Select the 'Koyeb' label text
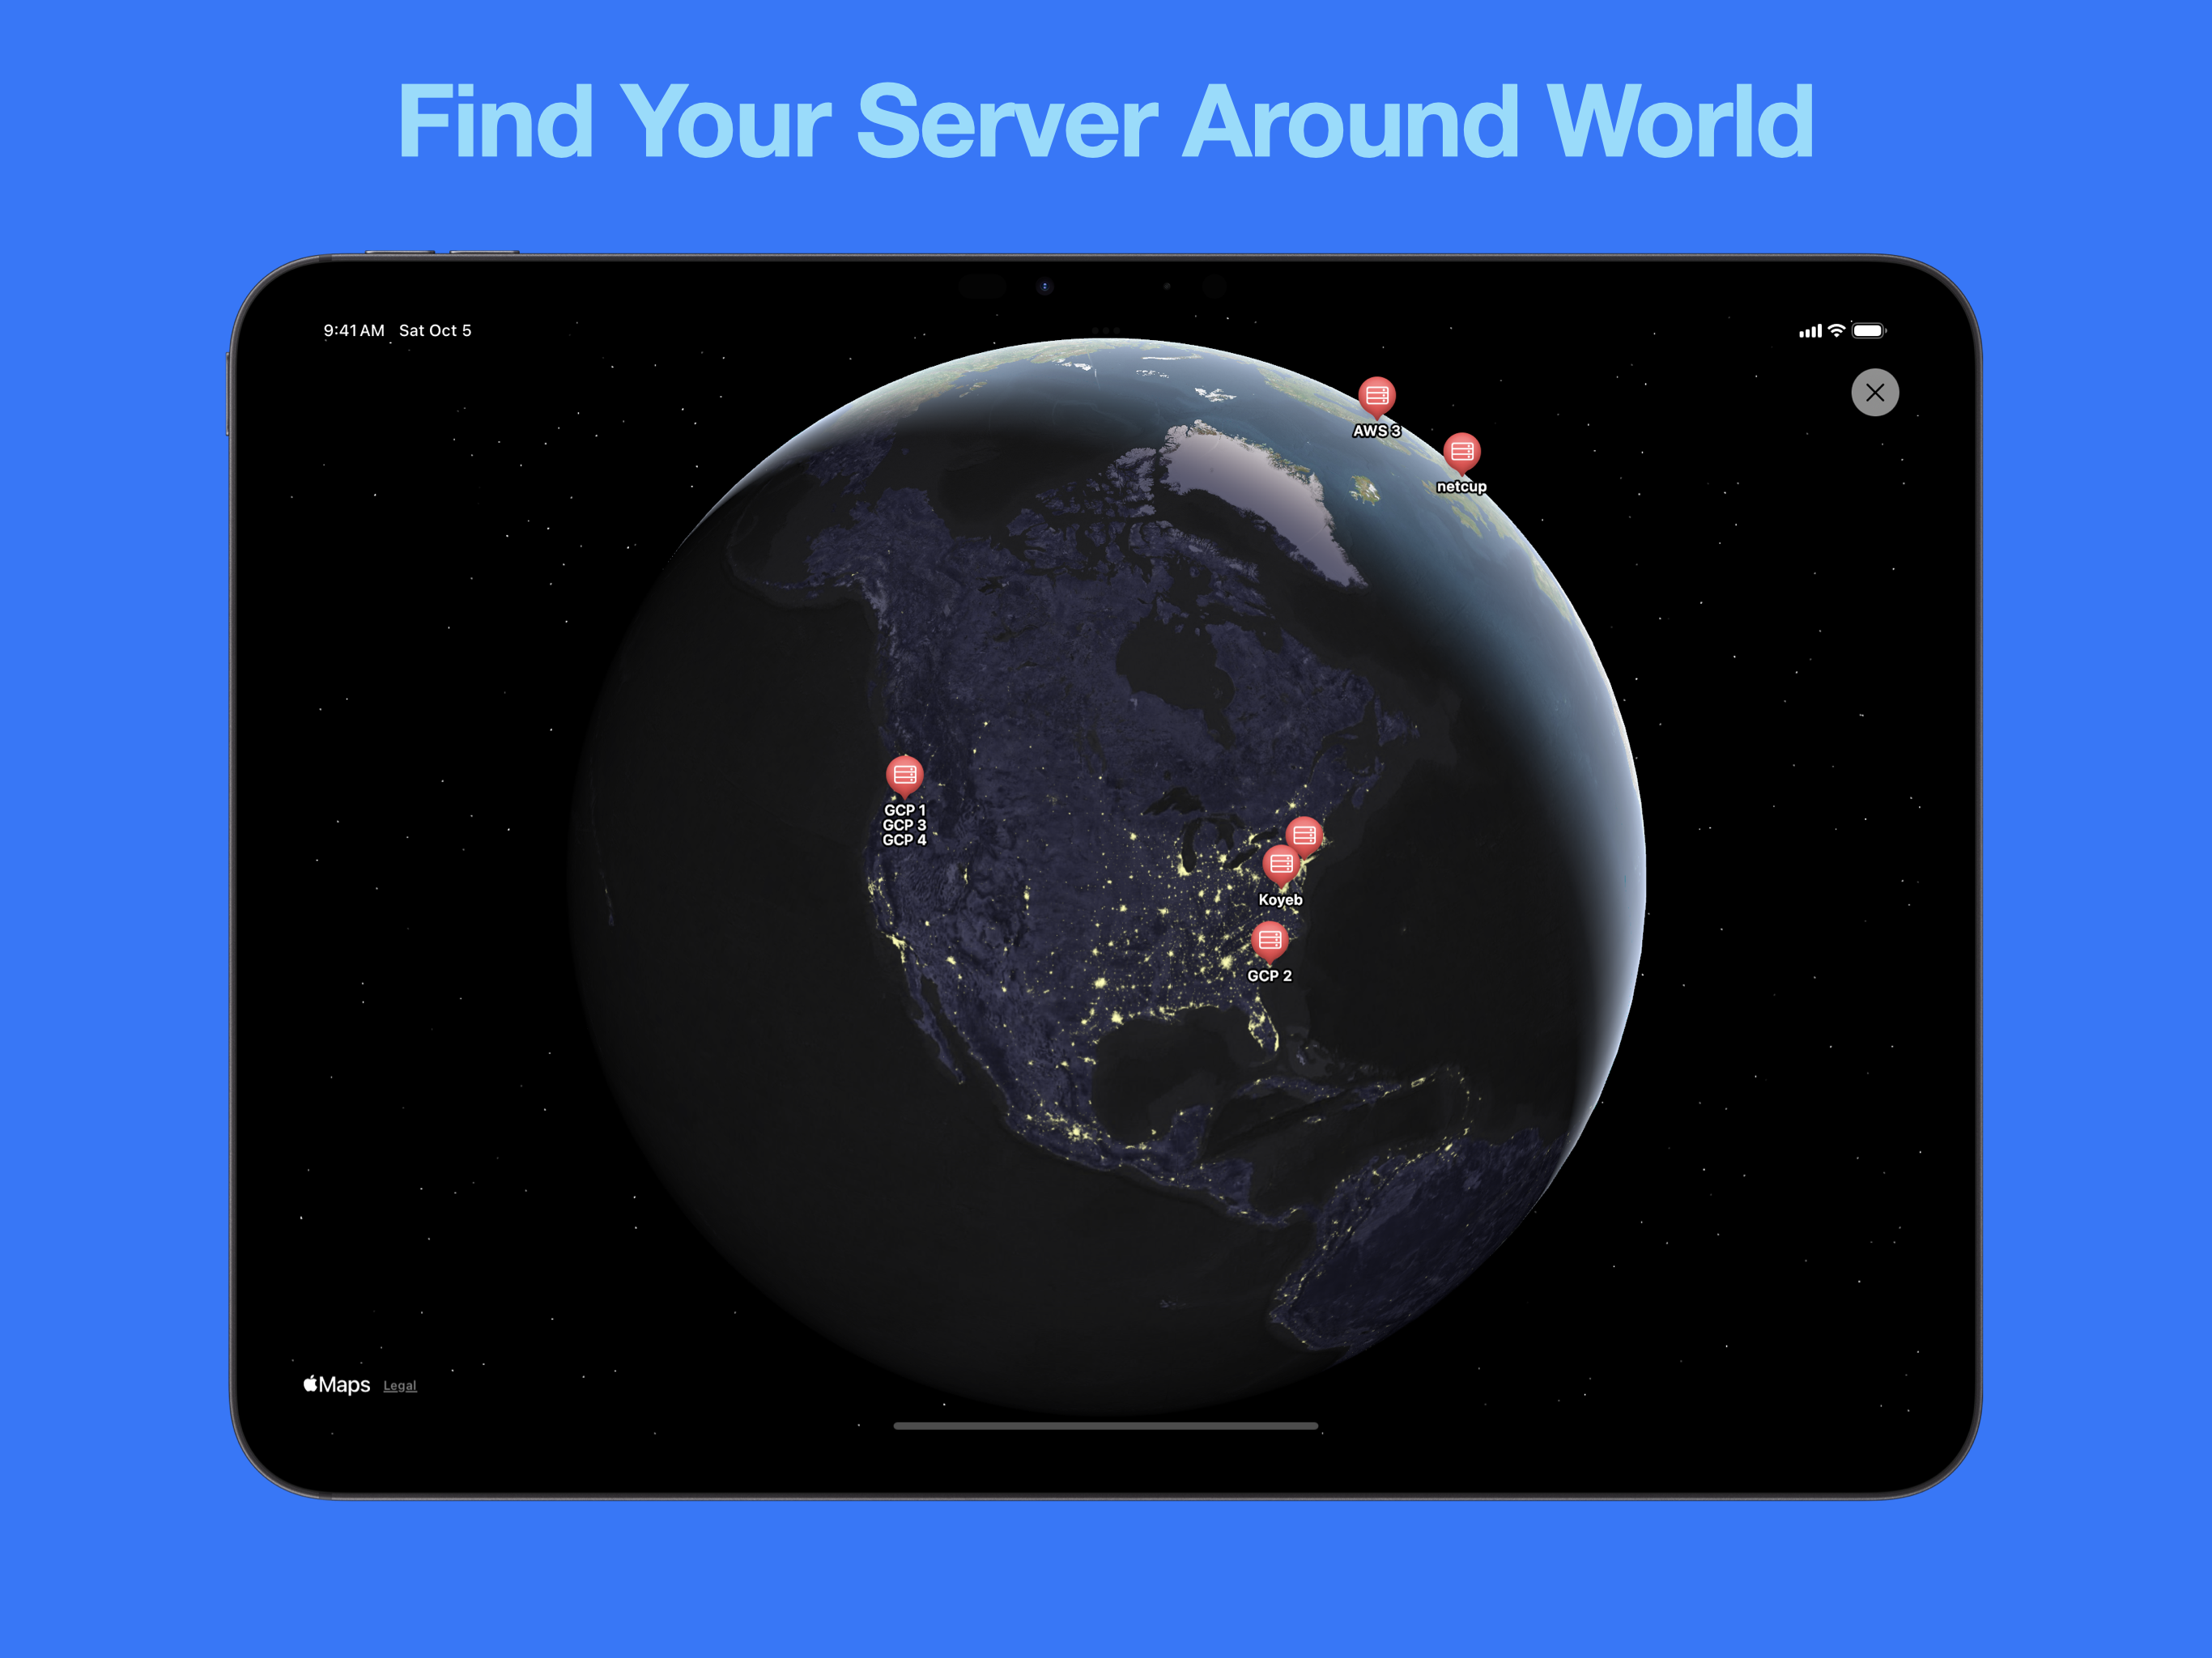Viewport: 2212px width, 1658px height. coord(1280,900)
